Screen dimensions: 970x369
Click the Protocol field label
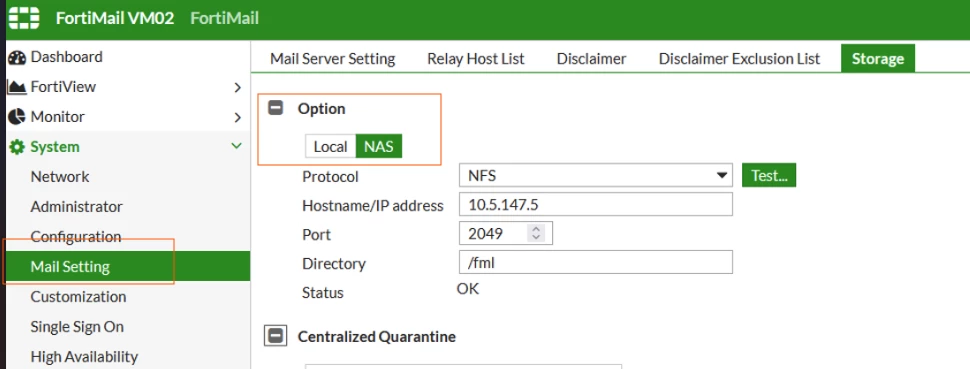click(330, 177)
